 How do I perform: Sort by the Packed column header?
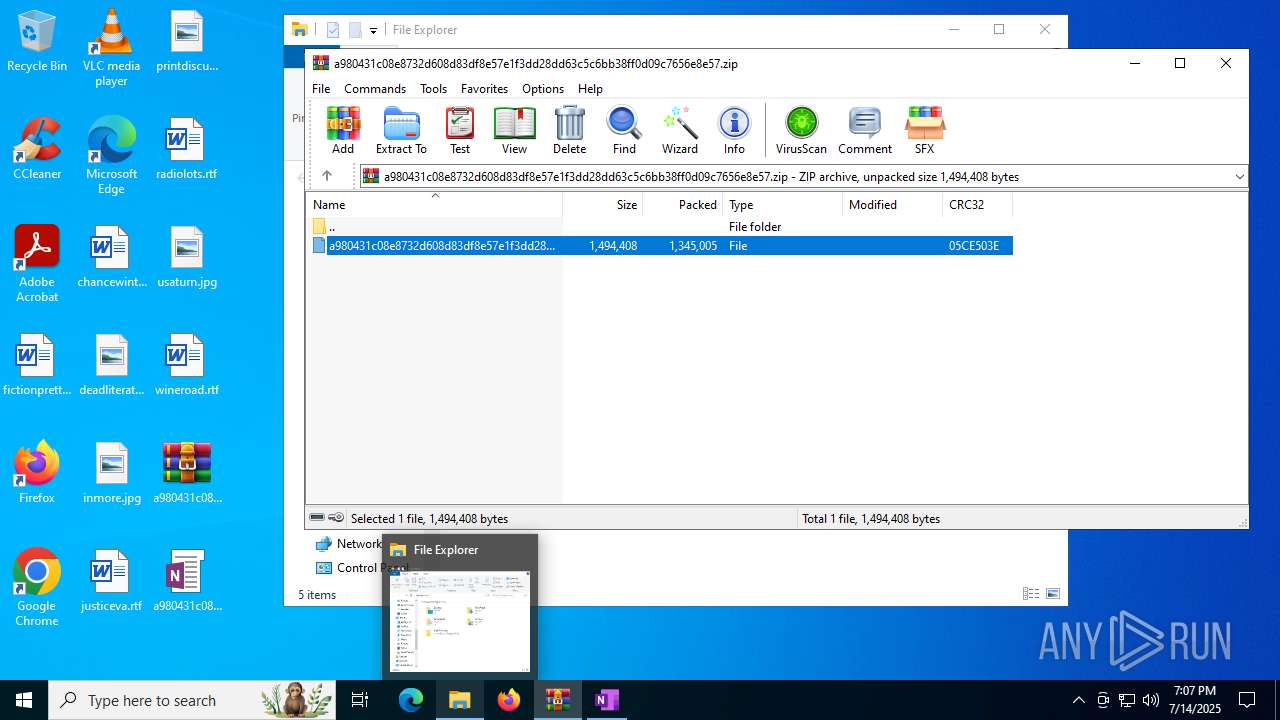(x=683, y=204)
